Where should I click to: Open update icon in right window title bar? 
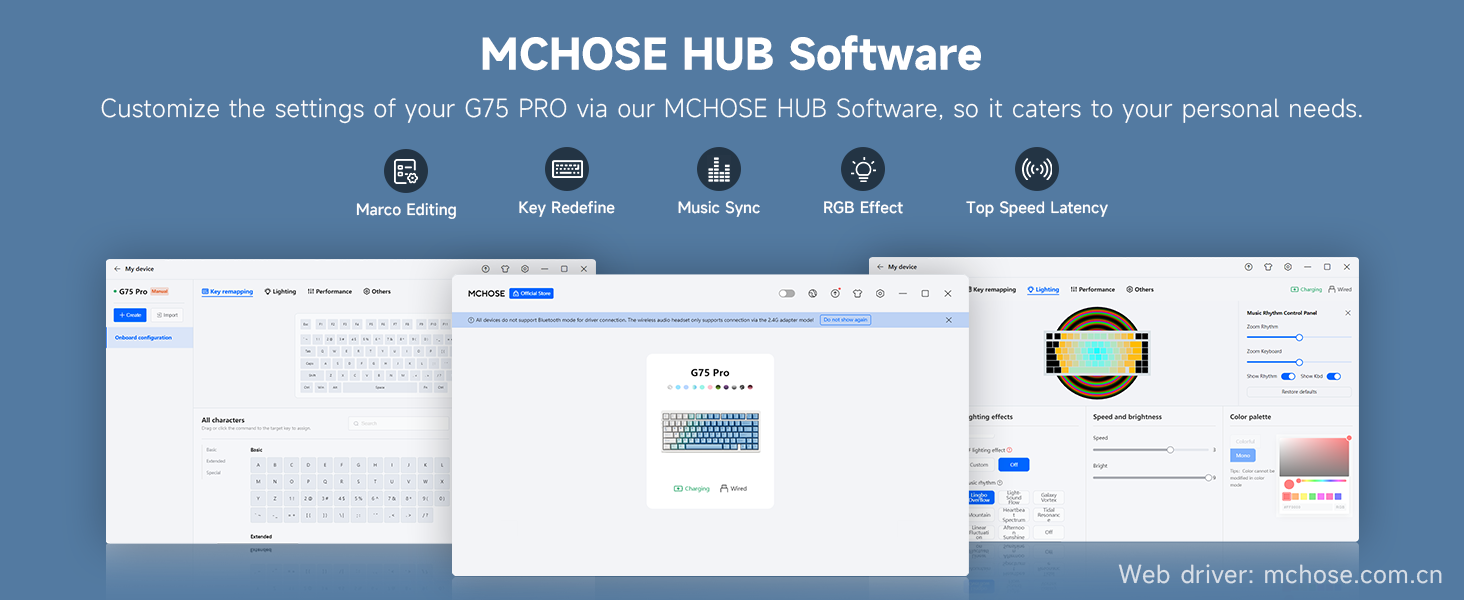pyautogui.click(x=1249, y=267)
